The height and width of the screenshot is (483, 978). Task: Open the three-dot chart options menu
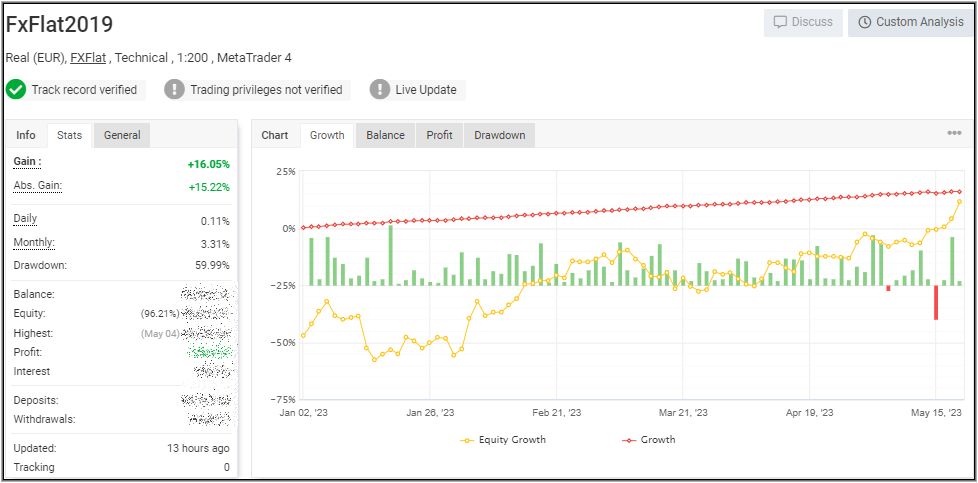pos(954,134)
